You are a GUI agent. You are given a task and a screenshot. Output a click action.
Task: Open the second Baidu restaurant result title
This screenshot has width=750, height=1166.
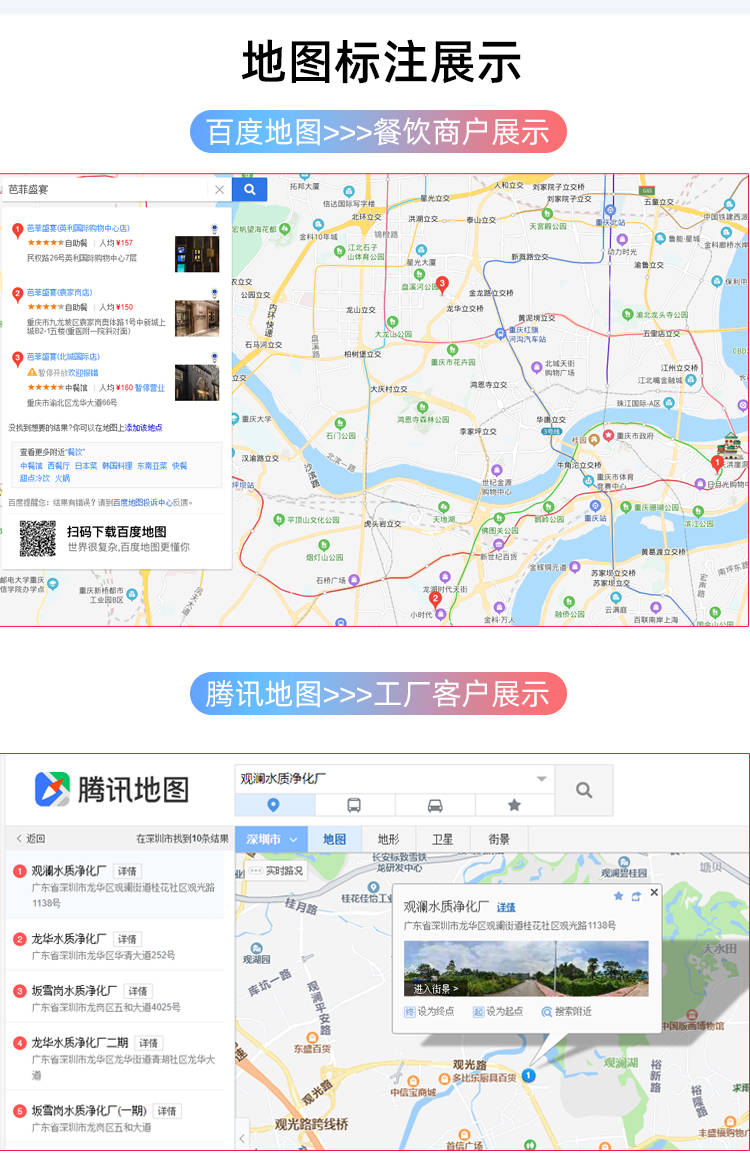(x=59, y=292)
